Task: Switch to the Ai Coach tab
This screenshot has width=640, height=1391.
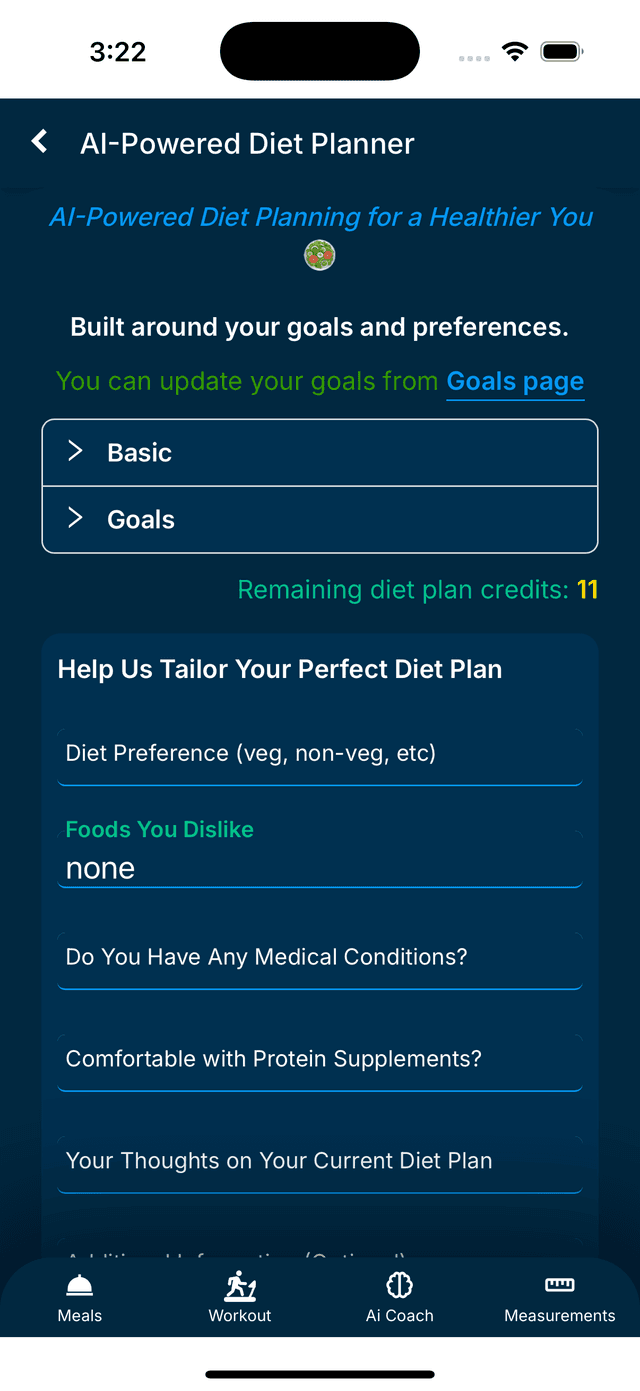Action: pyautogui.click(x=399, y=1297)
